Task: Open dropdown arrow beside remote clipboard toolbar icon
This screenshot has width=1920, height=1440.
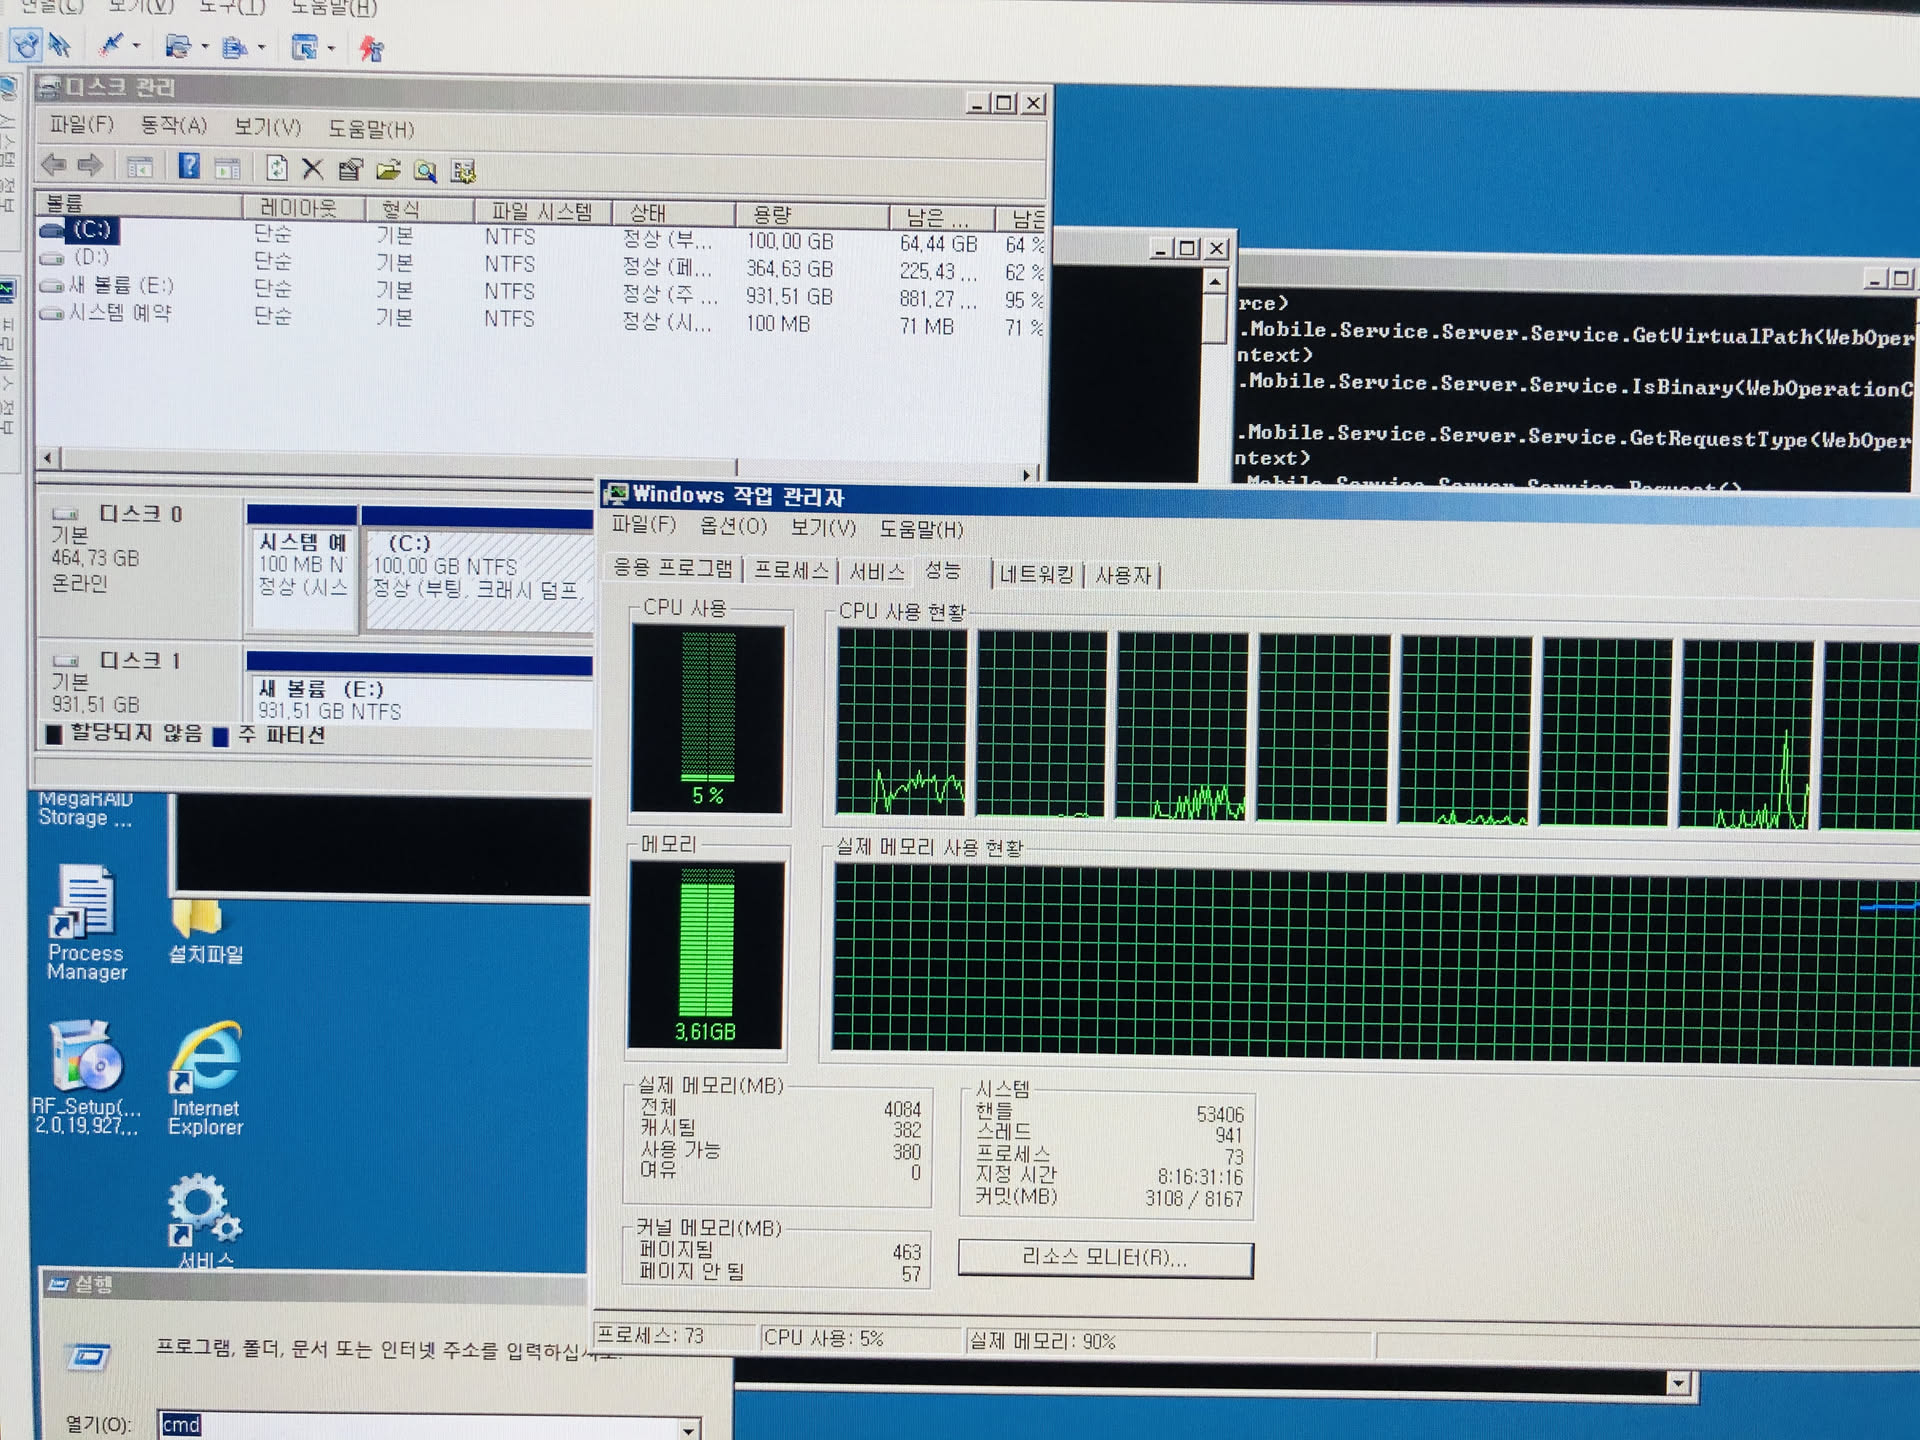Action: [x=262, y=47]
